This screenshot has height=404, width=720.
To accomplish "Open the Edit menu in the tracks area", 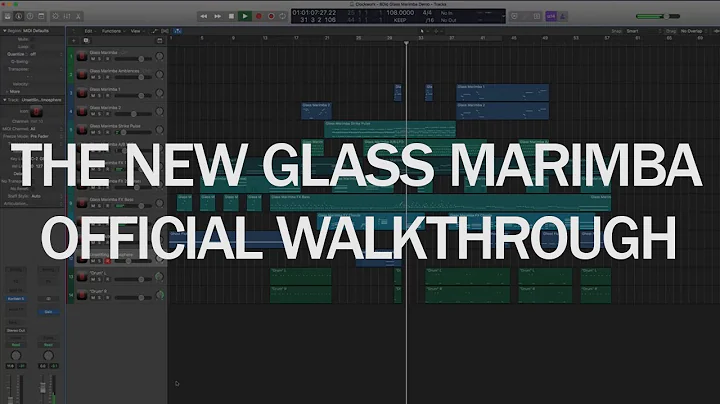I will [x=90, y=31].
